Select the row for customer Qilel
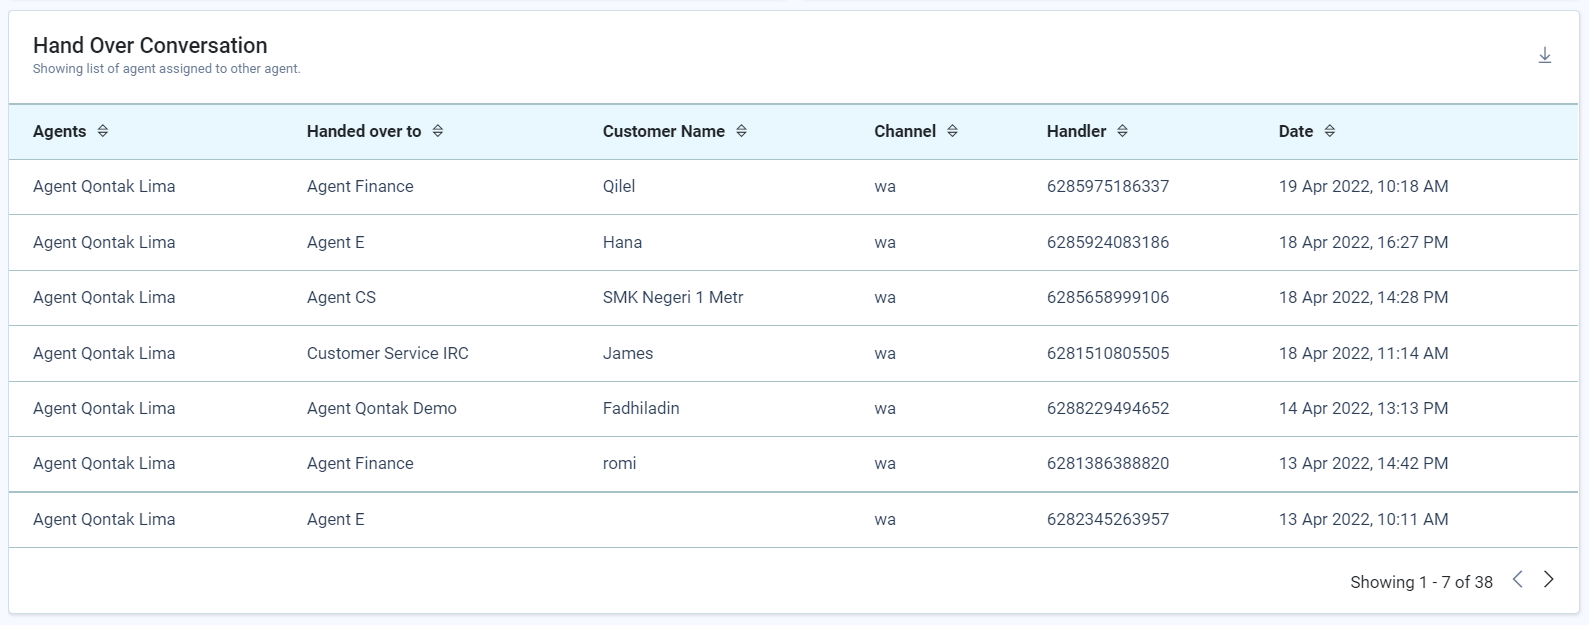Viewport: 1589px width, 625px height. (x=619, y=186)
